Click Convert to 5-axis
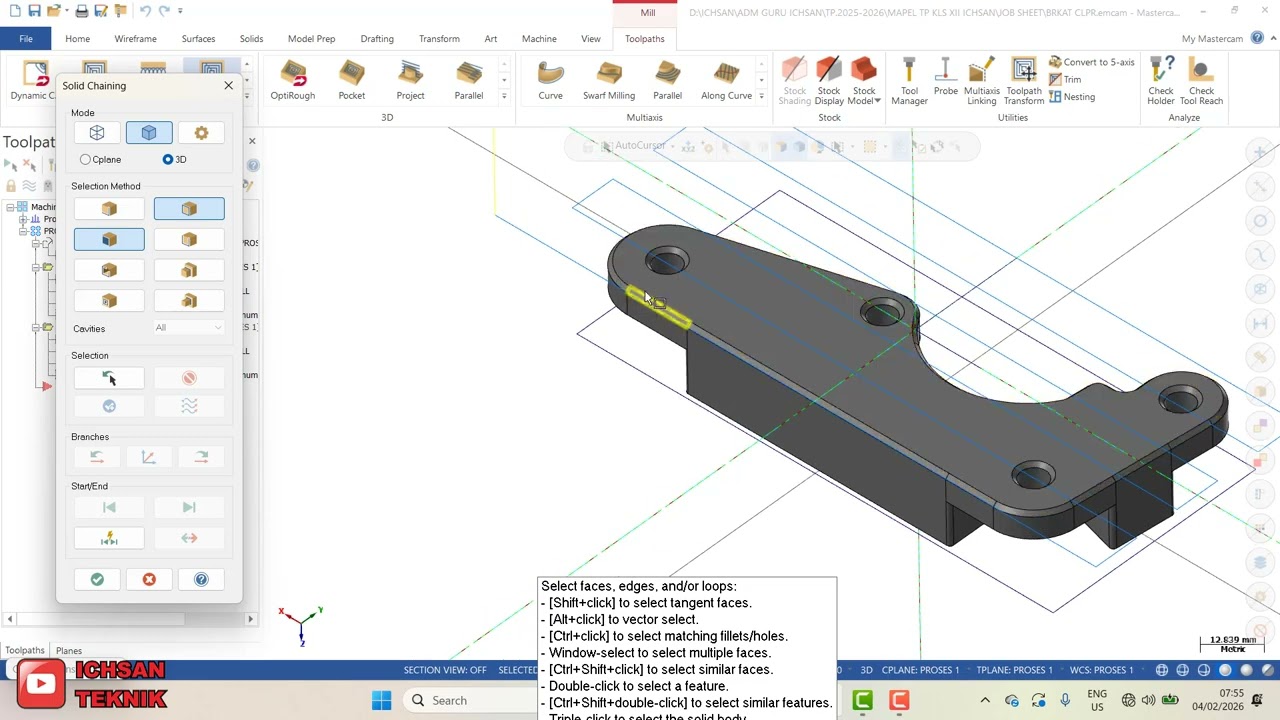Image resolution: width=1280 pixels, height=720 pixels. 1091,62
